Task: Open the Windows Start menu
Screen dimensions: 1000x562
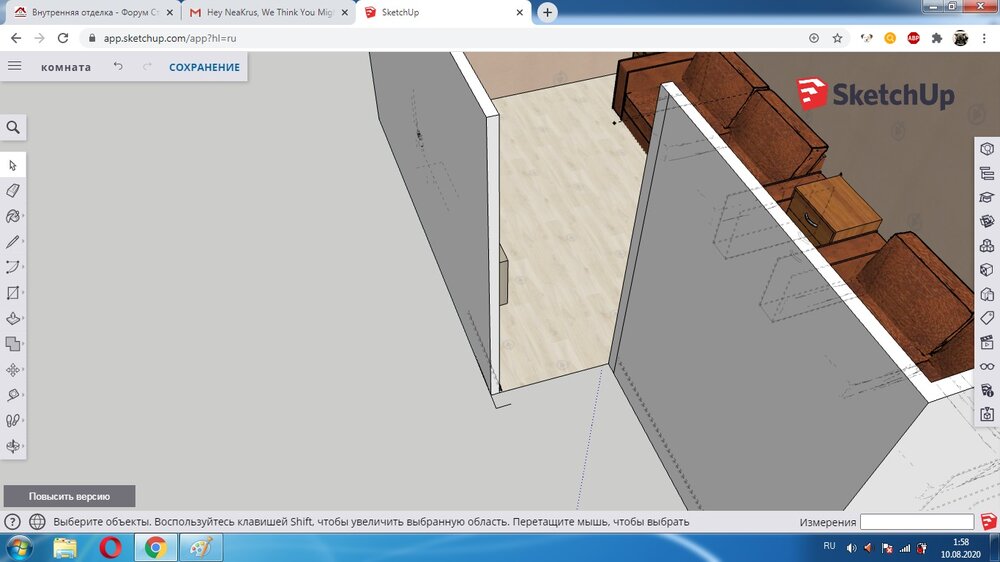Action: click(x=19, y=548)
